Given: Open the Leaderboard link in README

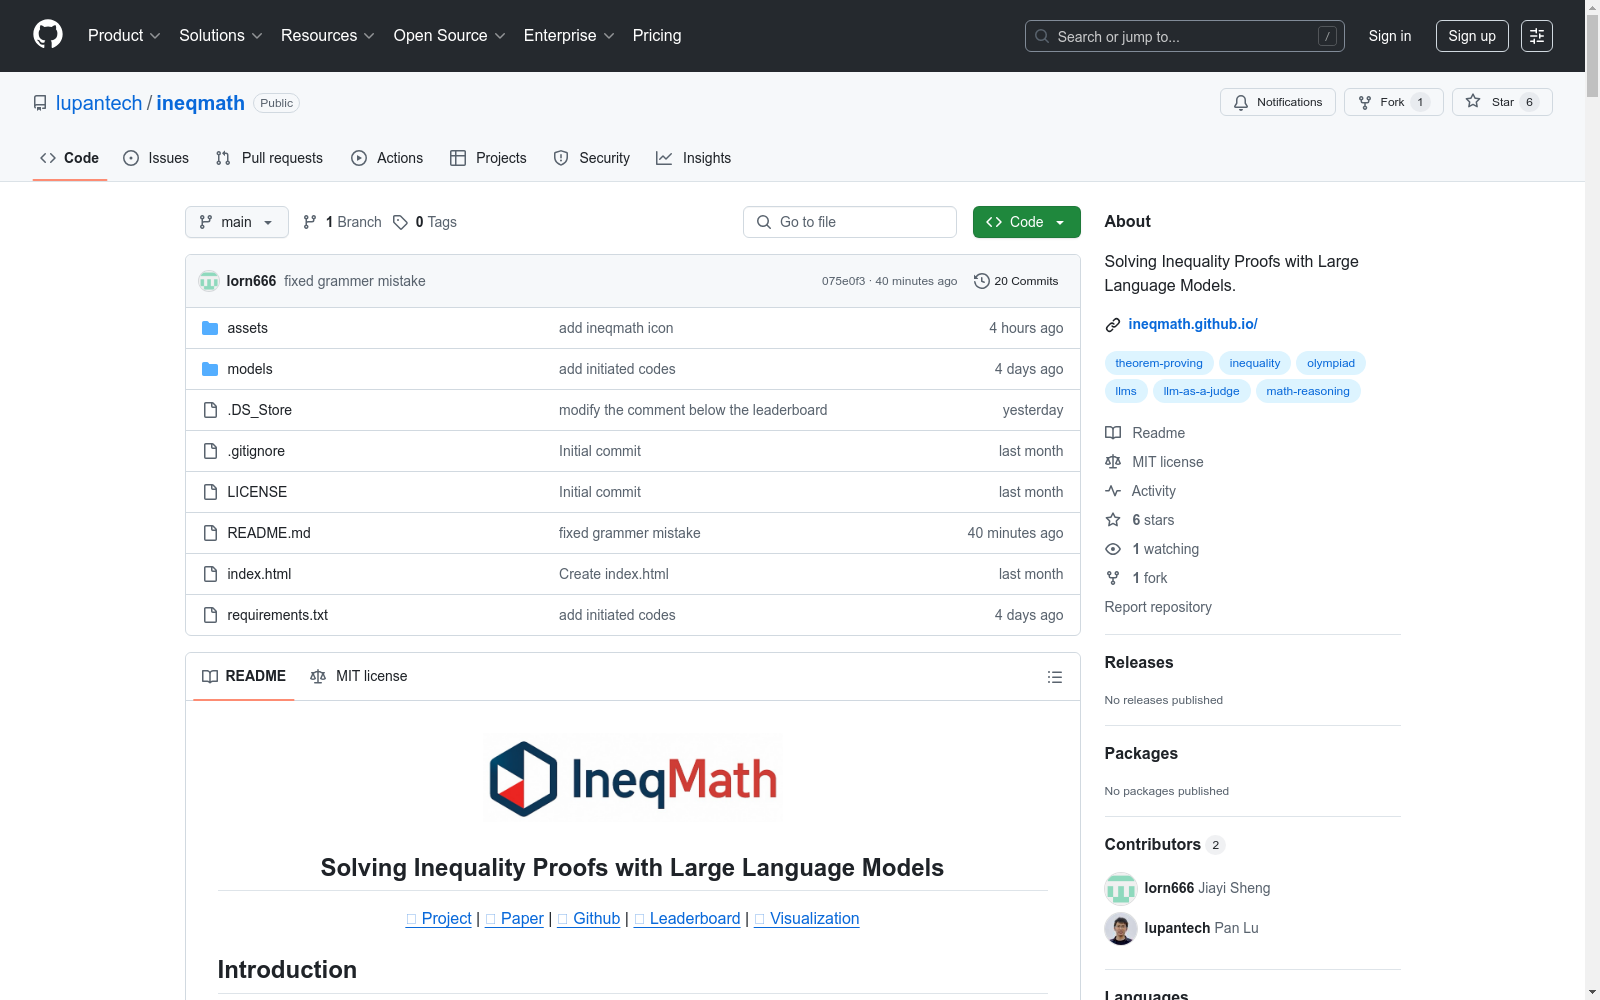Looking at the screenshot, I should 687,919.
